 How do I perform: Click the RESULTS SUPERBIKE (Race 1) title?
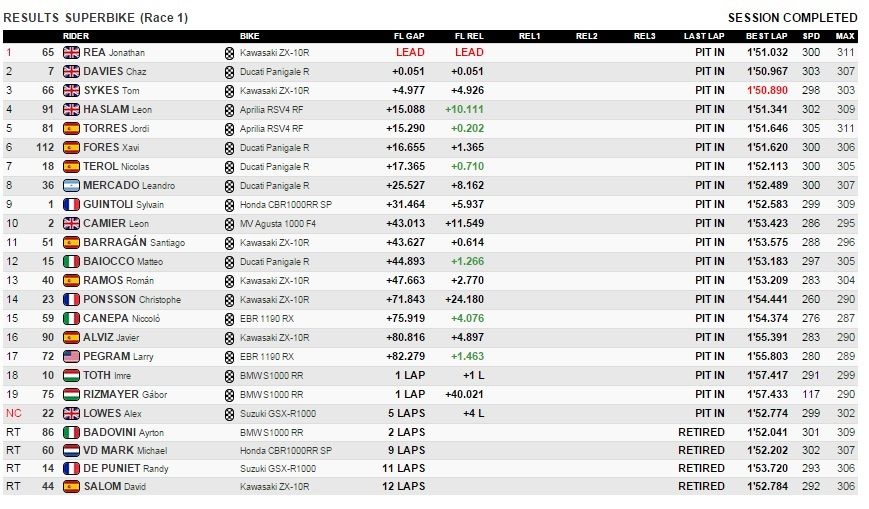tap(96, 18)
